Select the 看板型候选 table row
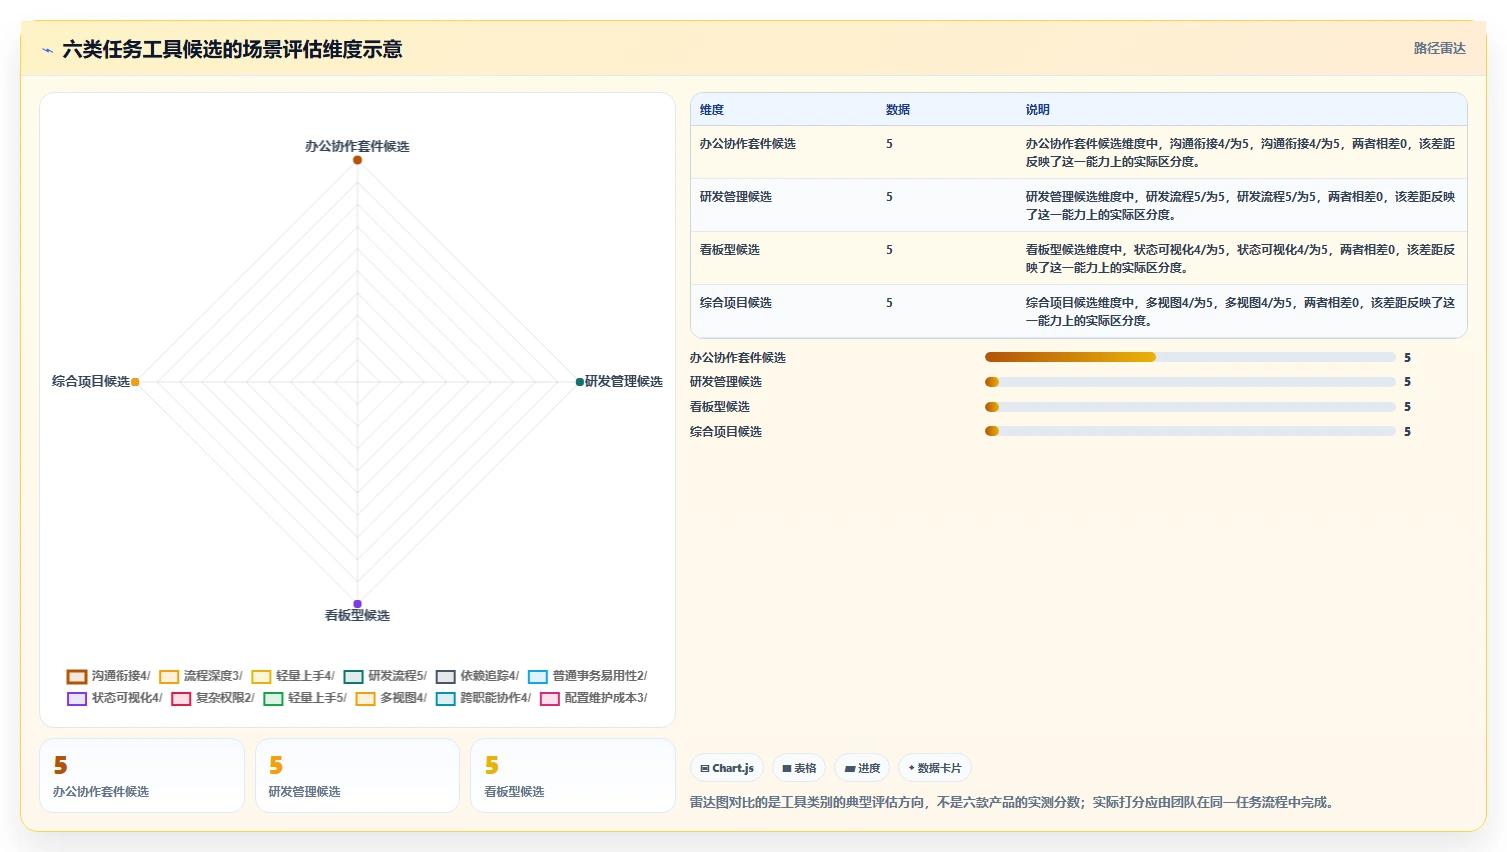This screenshot has width=1507, height=852. click(1078, 258)
